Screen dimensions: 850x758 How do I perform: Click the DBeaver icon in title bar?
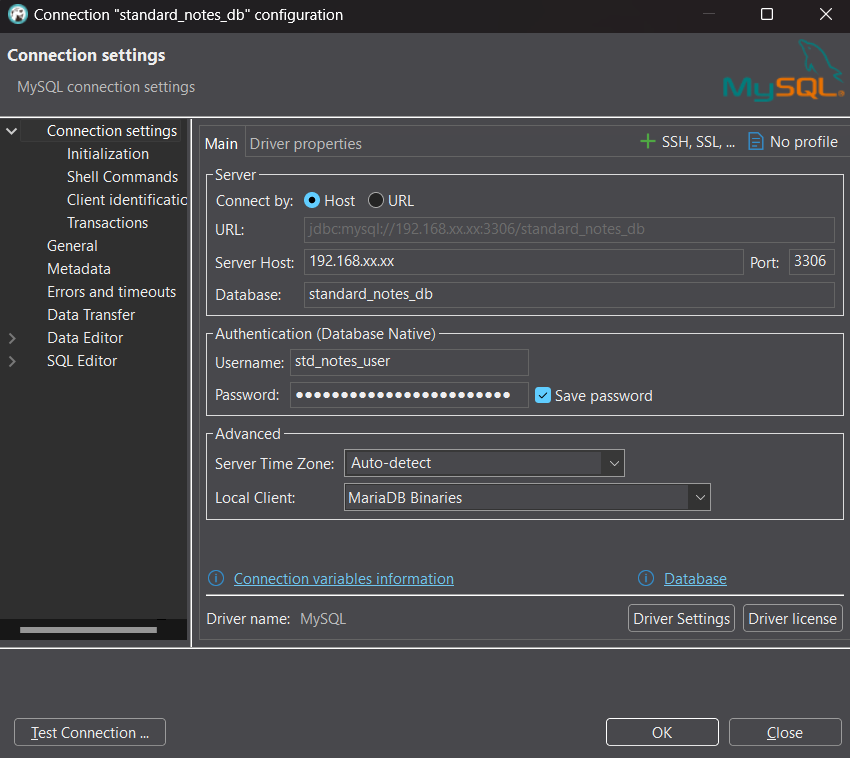[x=17, y=15]
